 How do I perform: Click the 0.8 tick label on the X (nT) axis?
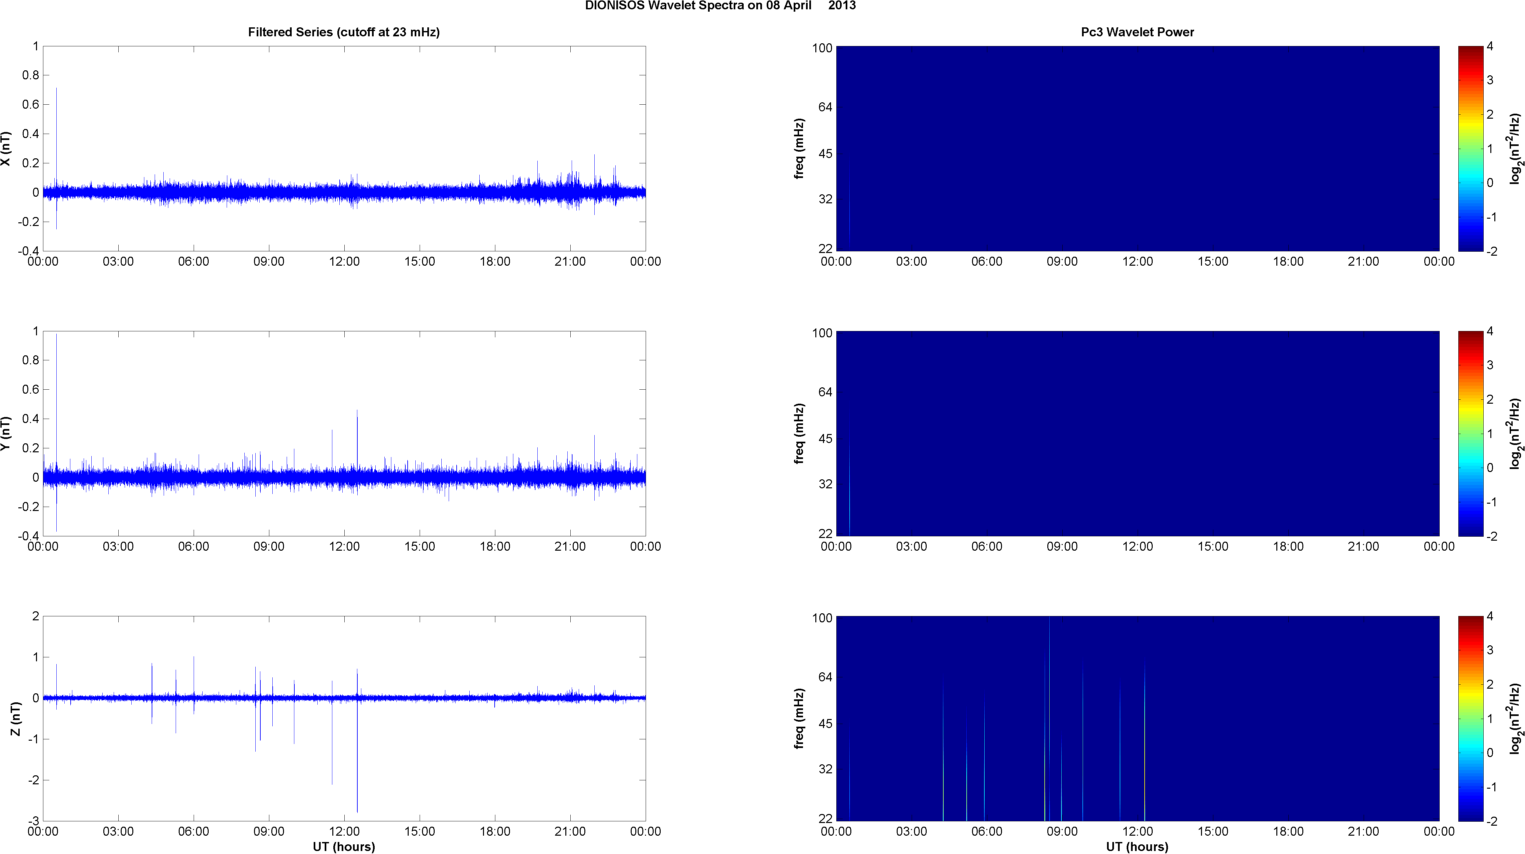tap(30, 76)
